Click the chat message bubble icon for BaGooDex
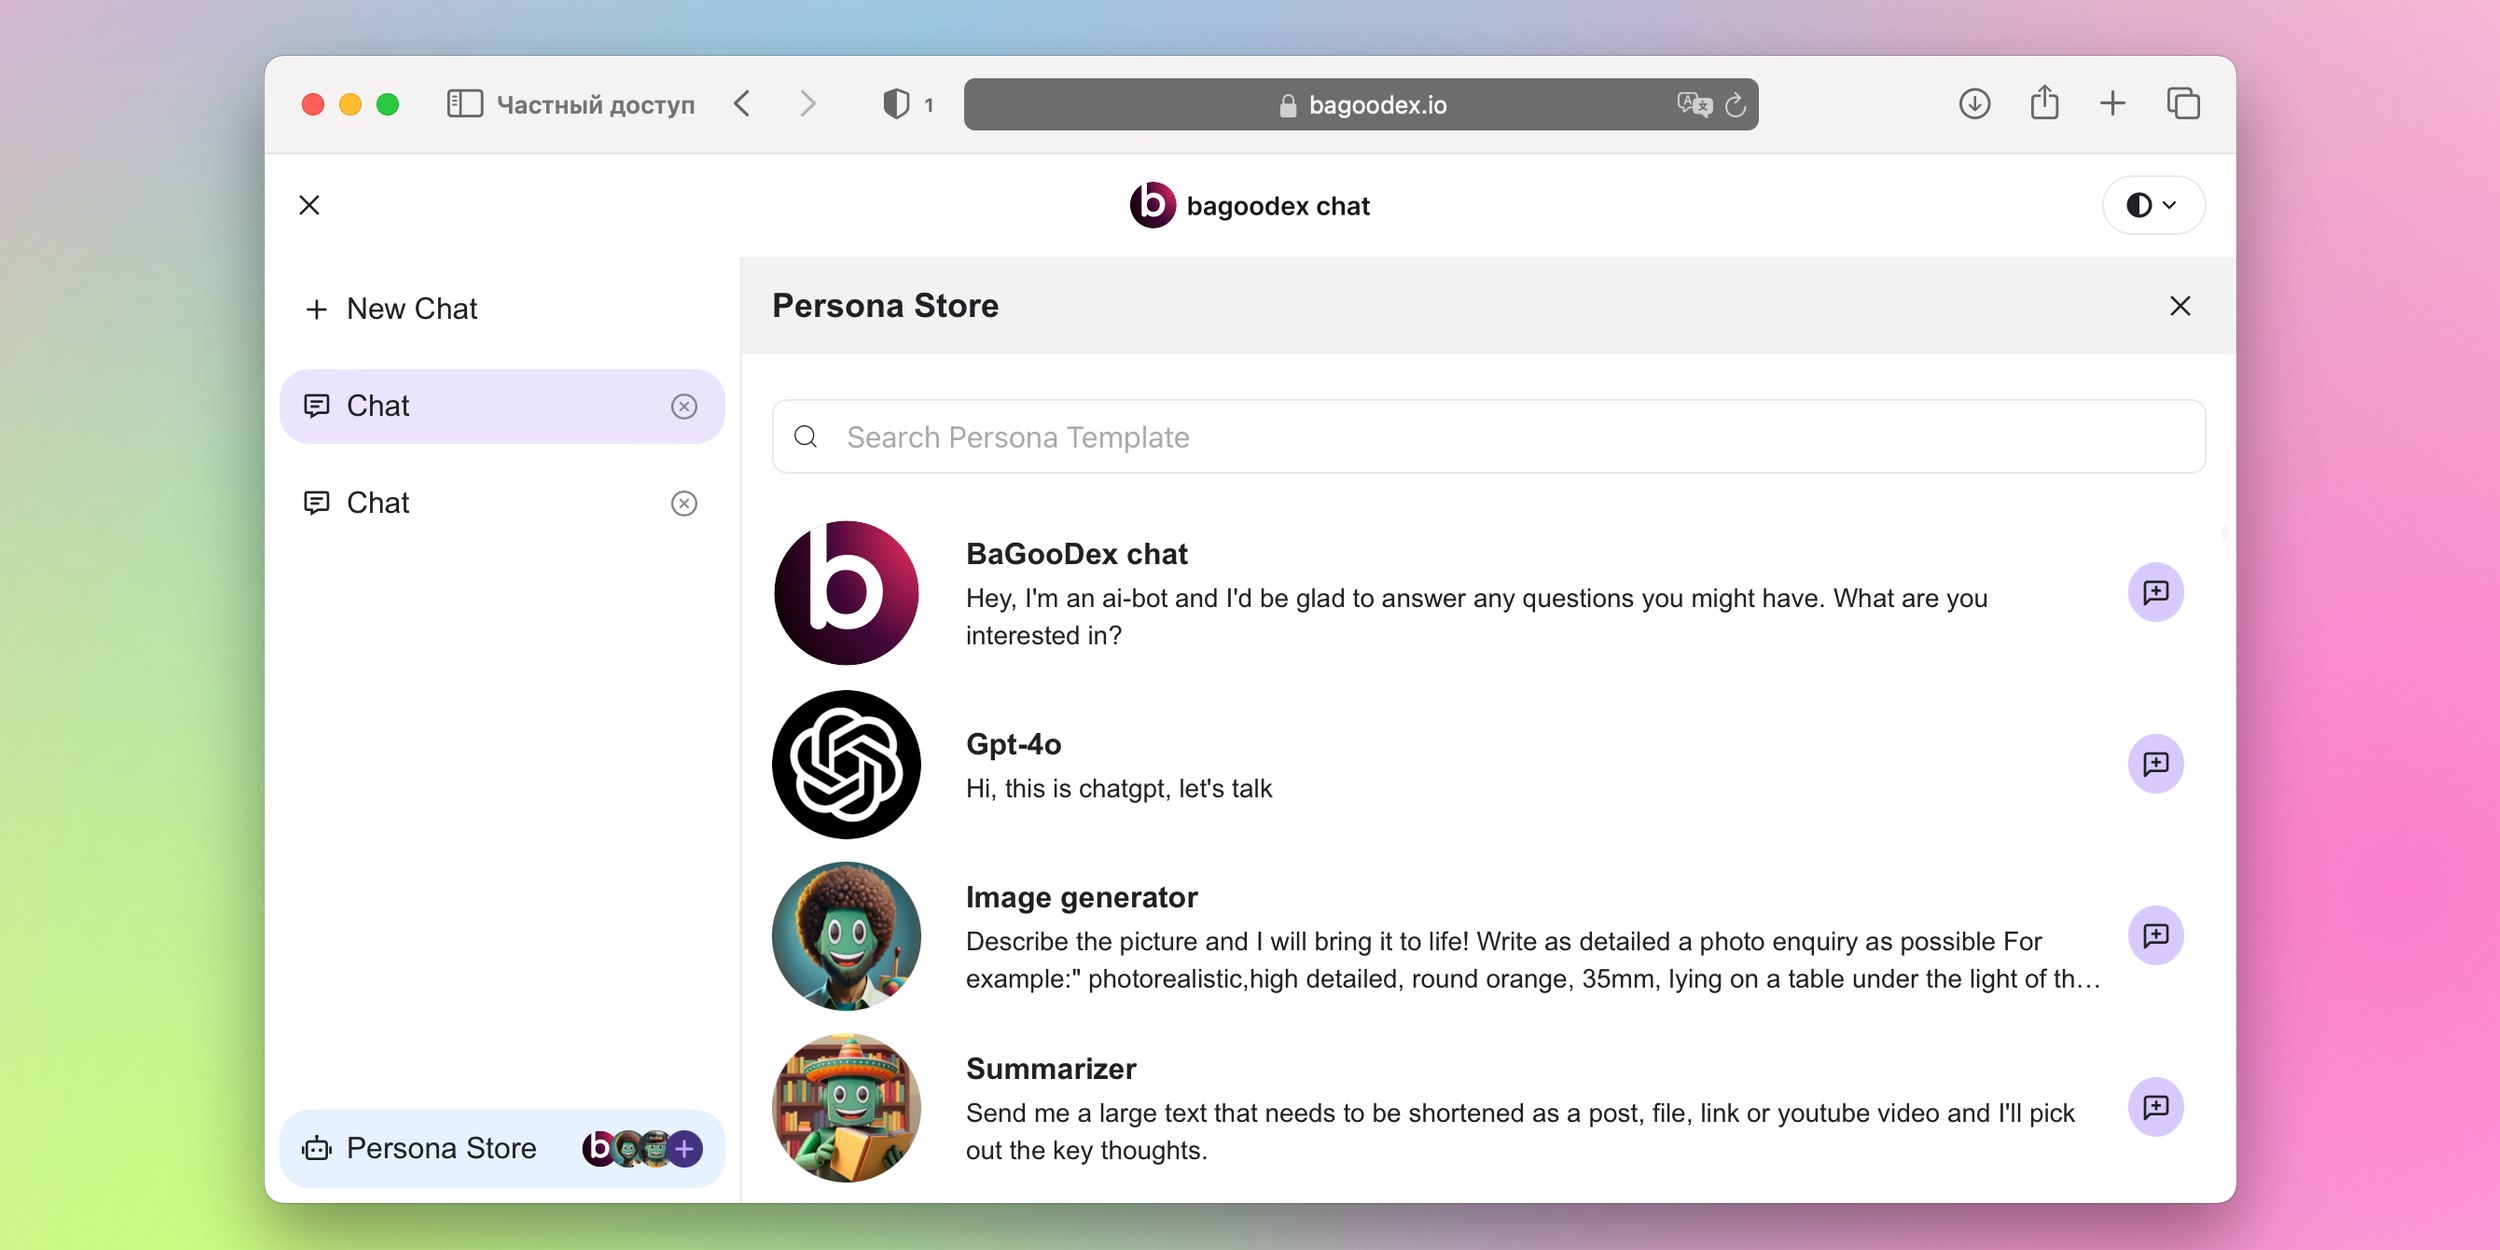This screenshot has height=1250, width=2500. point(2157,592)
